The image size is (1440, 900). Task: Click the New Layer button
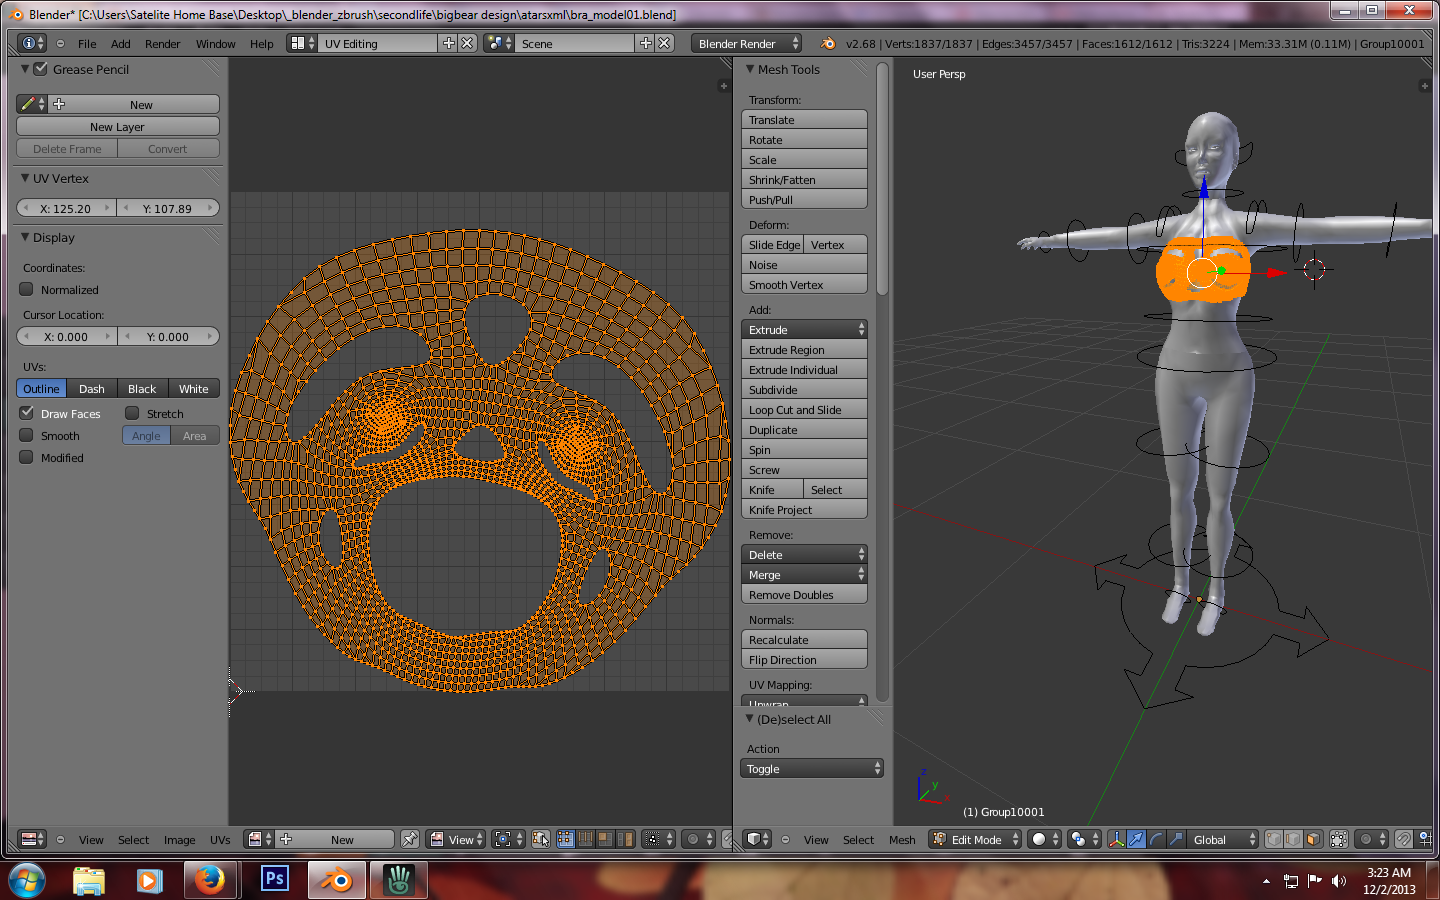pos(118,126)
